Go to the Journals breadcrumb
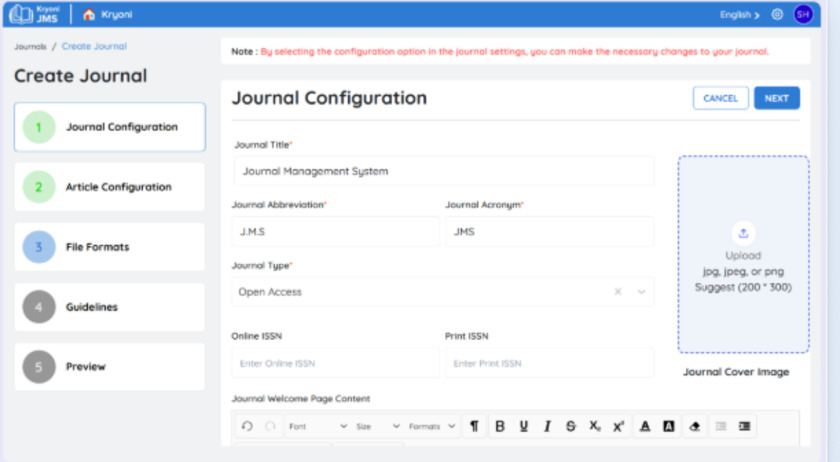Image resolution: width=840 pixels, height=462 pixels. [x=31, y=47]
